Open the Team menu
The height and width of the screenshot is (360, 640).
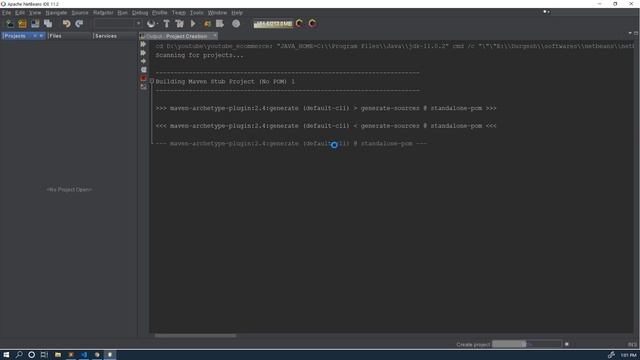coord(178,13)
